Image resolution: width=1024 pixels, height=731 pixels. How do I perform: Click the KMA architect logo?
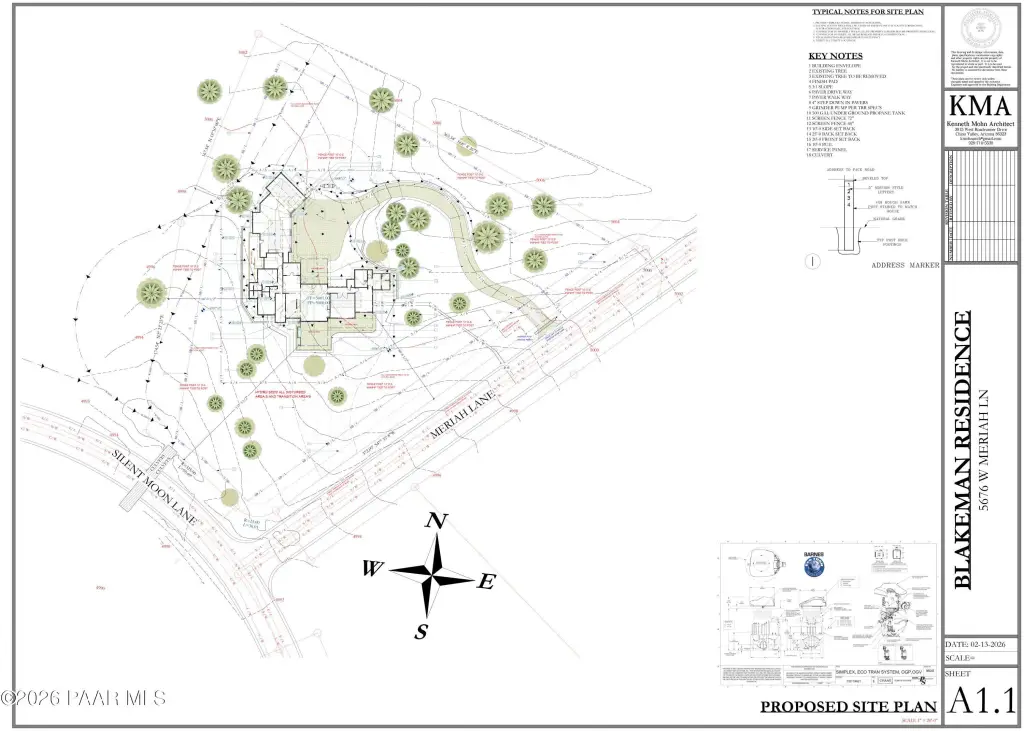coord(983,107)
